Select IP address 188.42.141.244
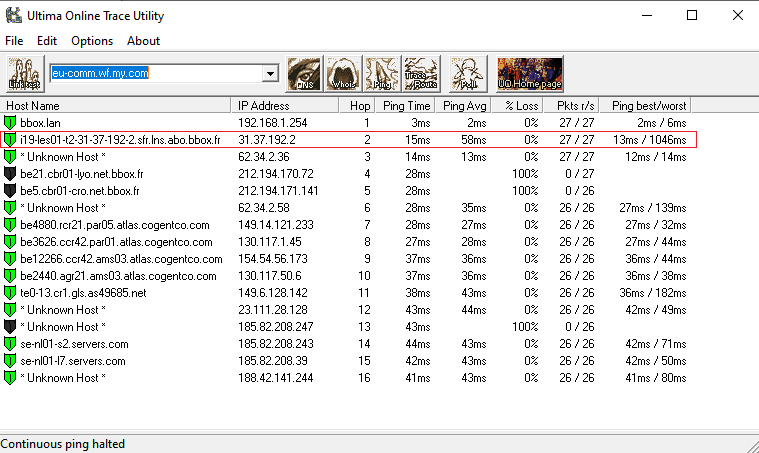Image resolution: width=759 pixels, height=453 pixels. pyautogui.click(x=276, y=378)
